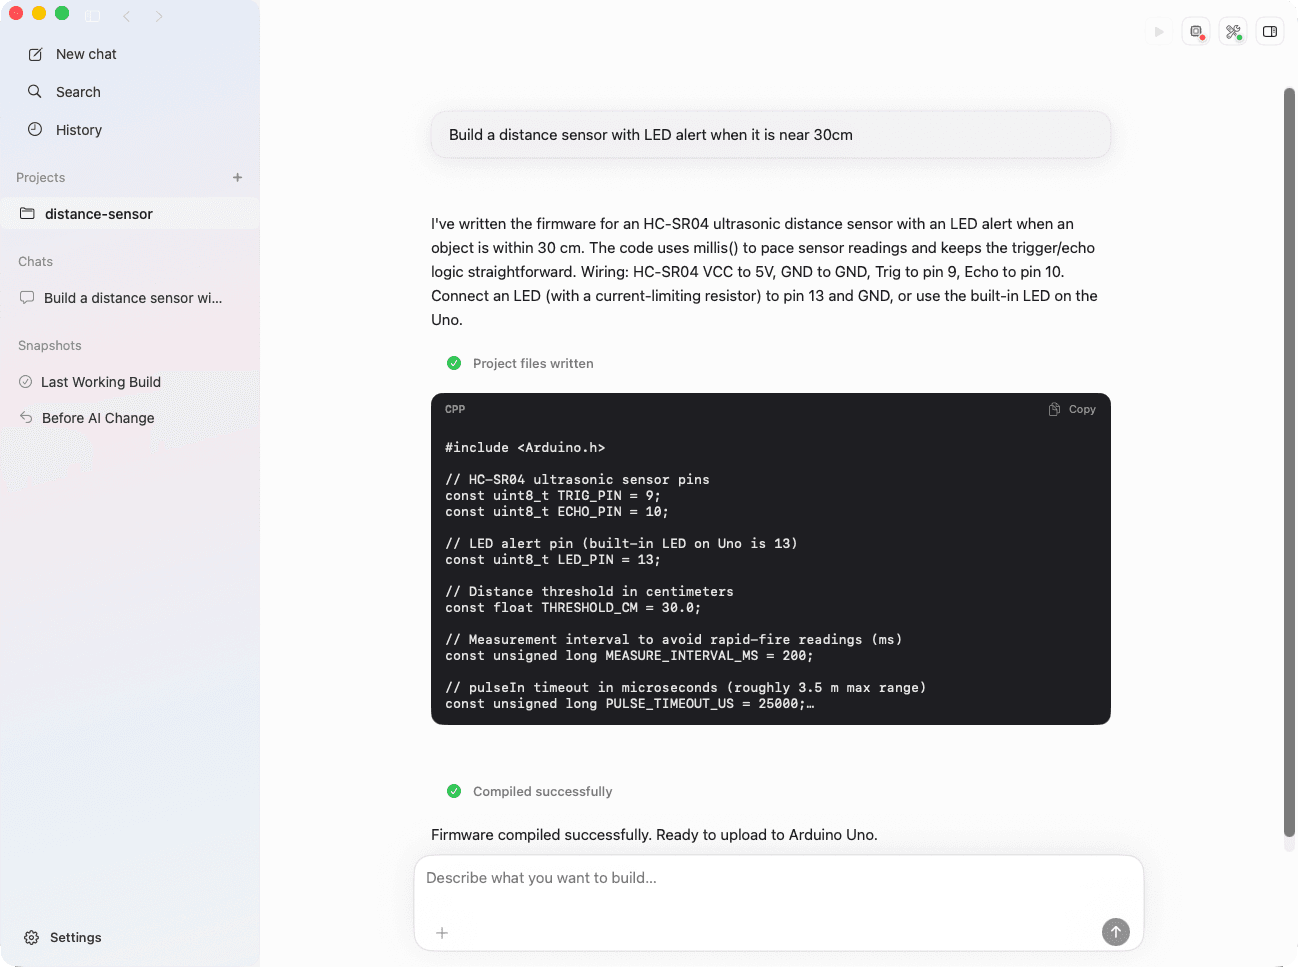Image resolution: width=1298 pixels, height=967 pixels.
Task: Click the Chats section header
Action: pyautogui.click(x=36, y=261)
